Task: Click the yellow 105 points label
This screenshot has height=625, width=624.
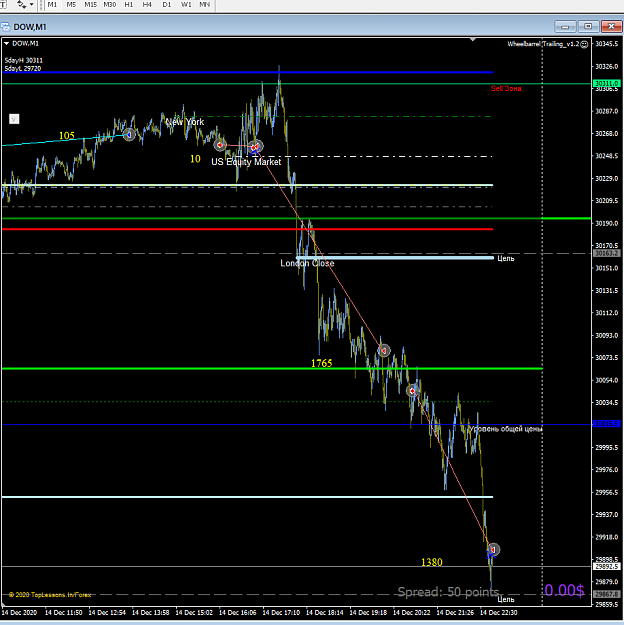Action: click(67, 136)
